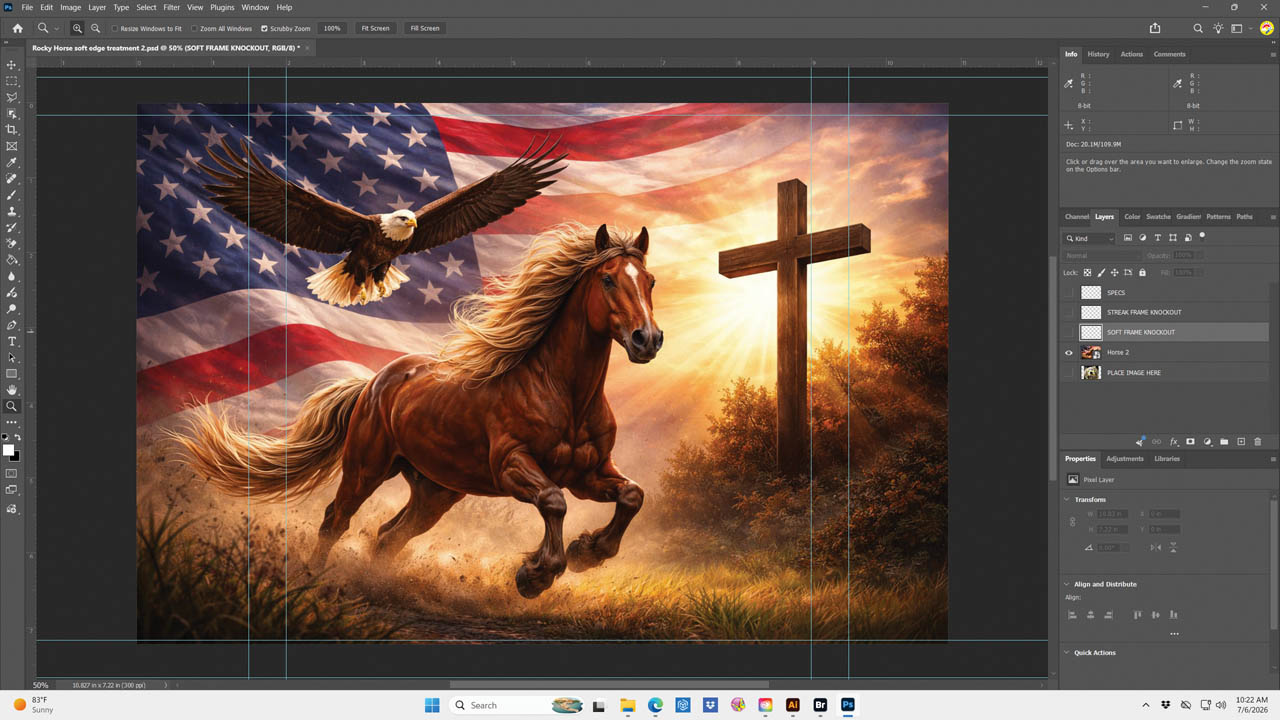Open the Search icon at top right

tap(1198, 28)
